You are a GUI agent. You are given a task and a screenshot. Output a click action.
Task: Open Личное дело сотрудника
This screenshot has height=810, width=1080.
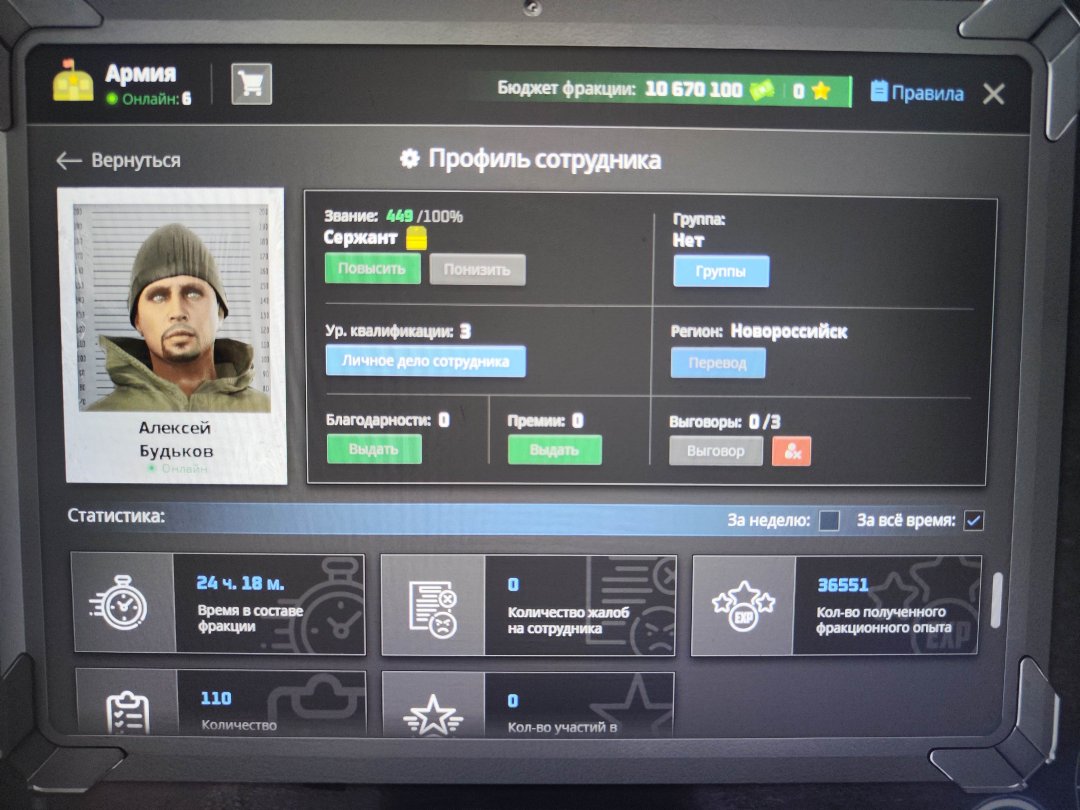tap(425, 361)
